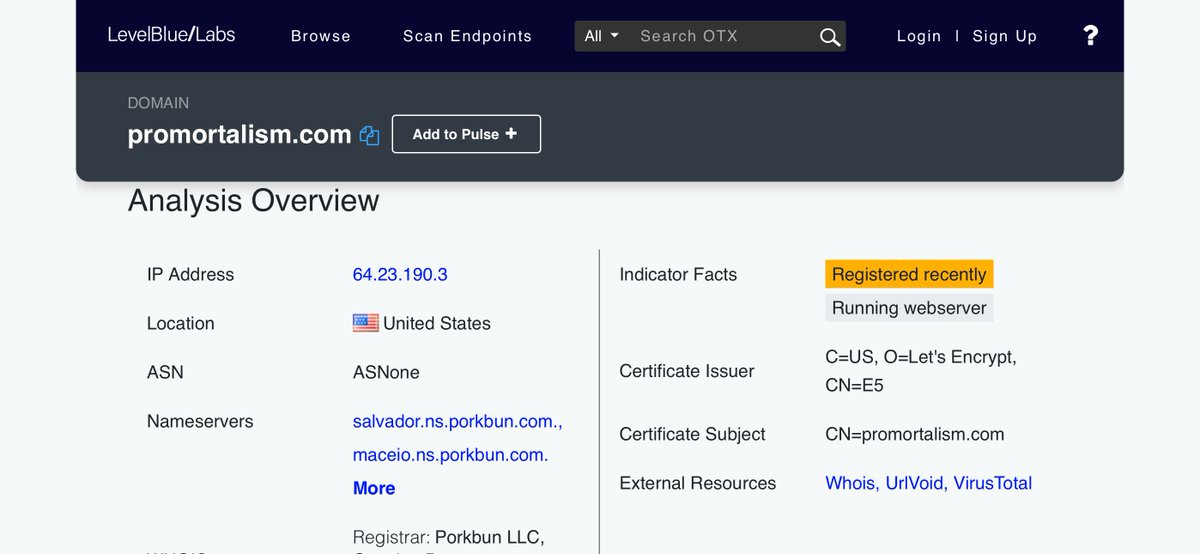Click the Sign Up link

(1004, 36)
